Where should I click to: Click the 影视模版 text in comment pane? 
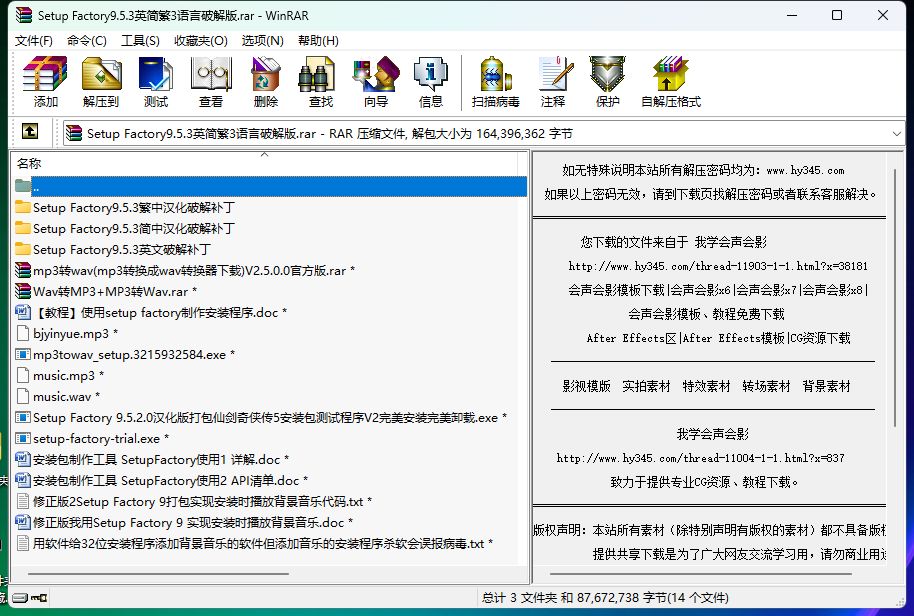[x=586, y=386]
